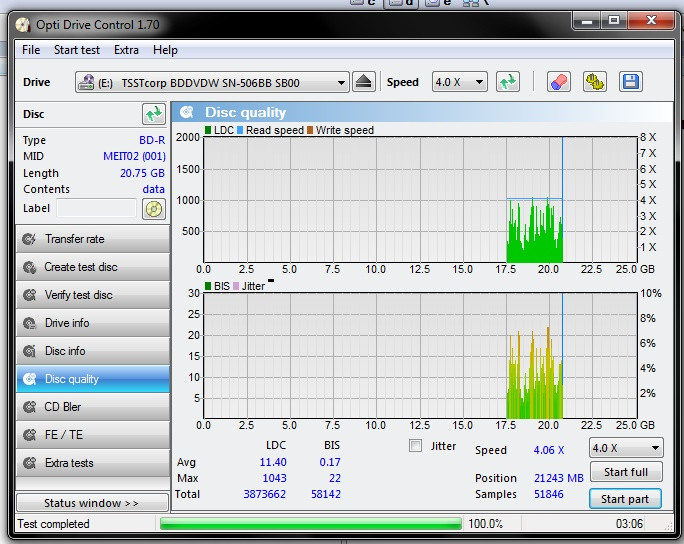Screen dimensions: 684x544
Task: Click the eraser icon in the toolbar
Action: (x=559, y=82)
